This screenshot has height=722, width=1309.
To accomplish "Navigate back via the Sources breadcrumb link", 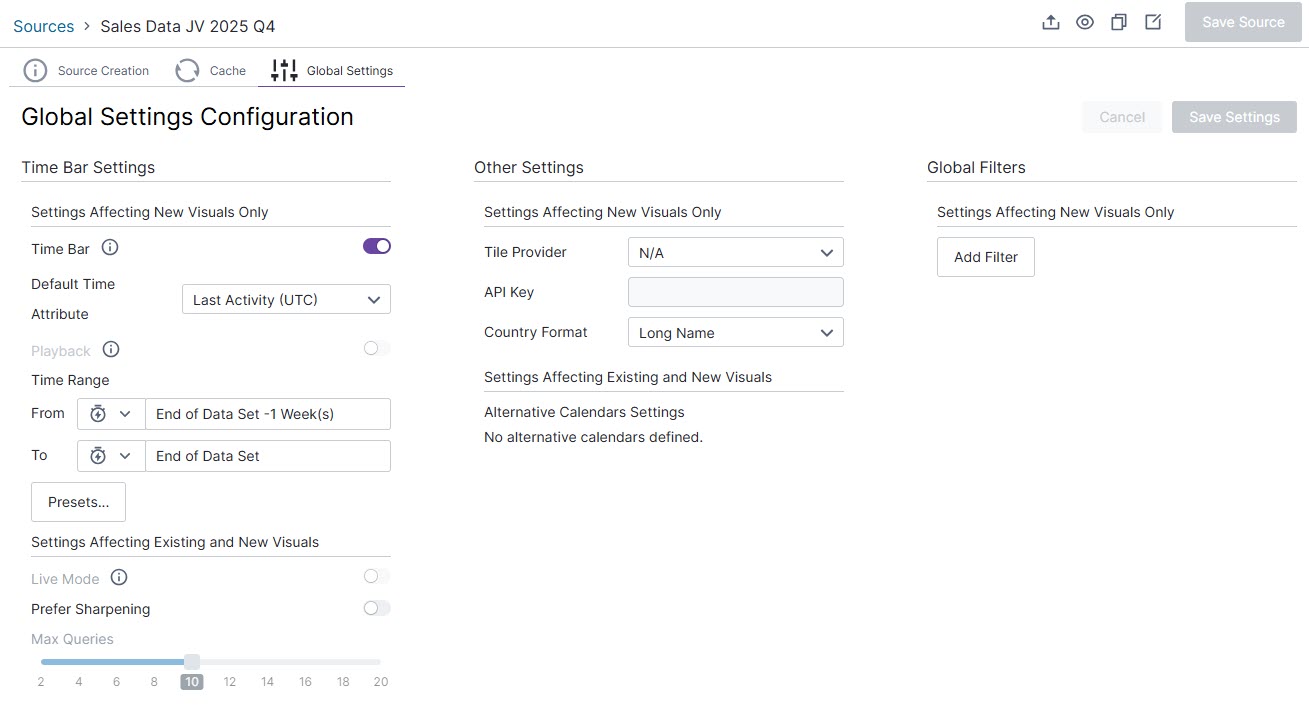I will pyautogui.click(x=43, y=25).
